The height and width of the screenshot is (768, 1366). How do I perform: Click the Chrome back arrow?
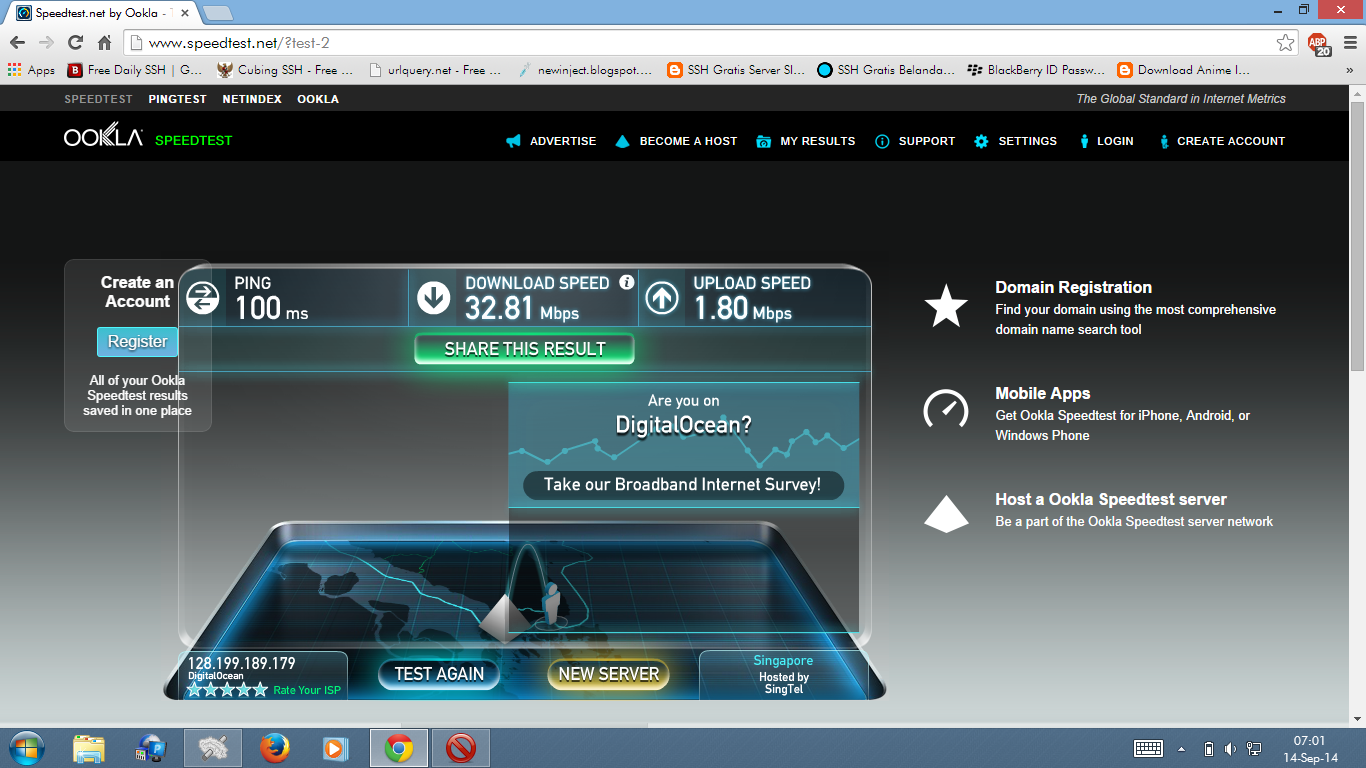17,42
